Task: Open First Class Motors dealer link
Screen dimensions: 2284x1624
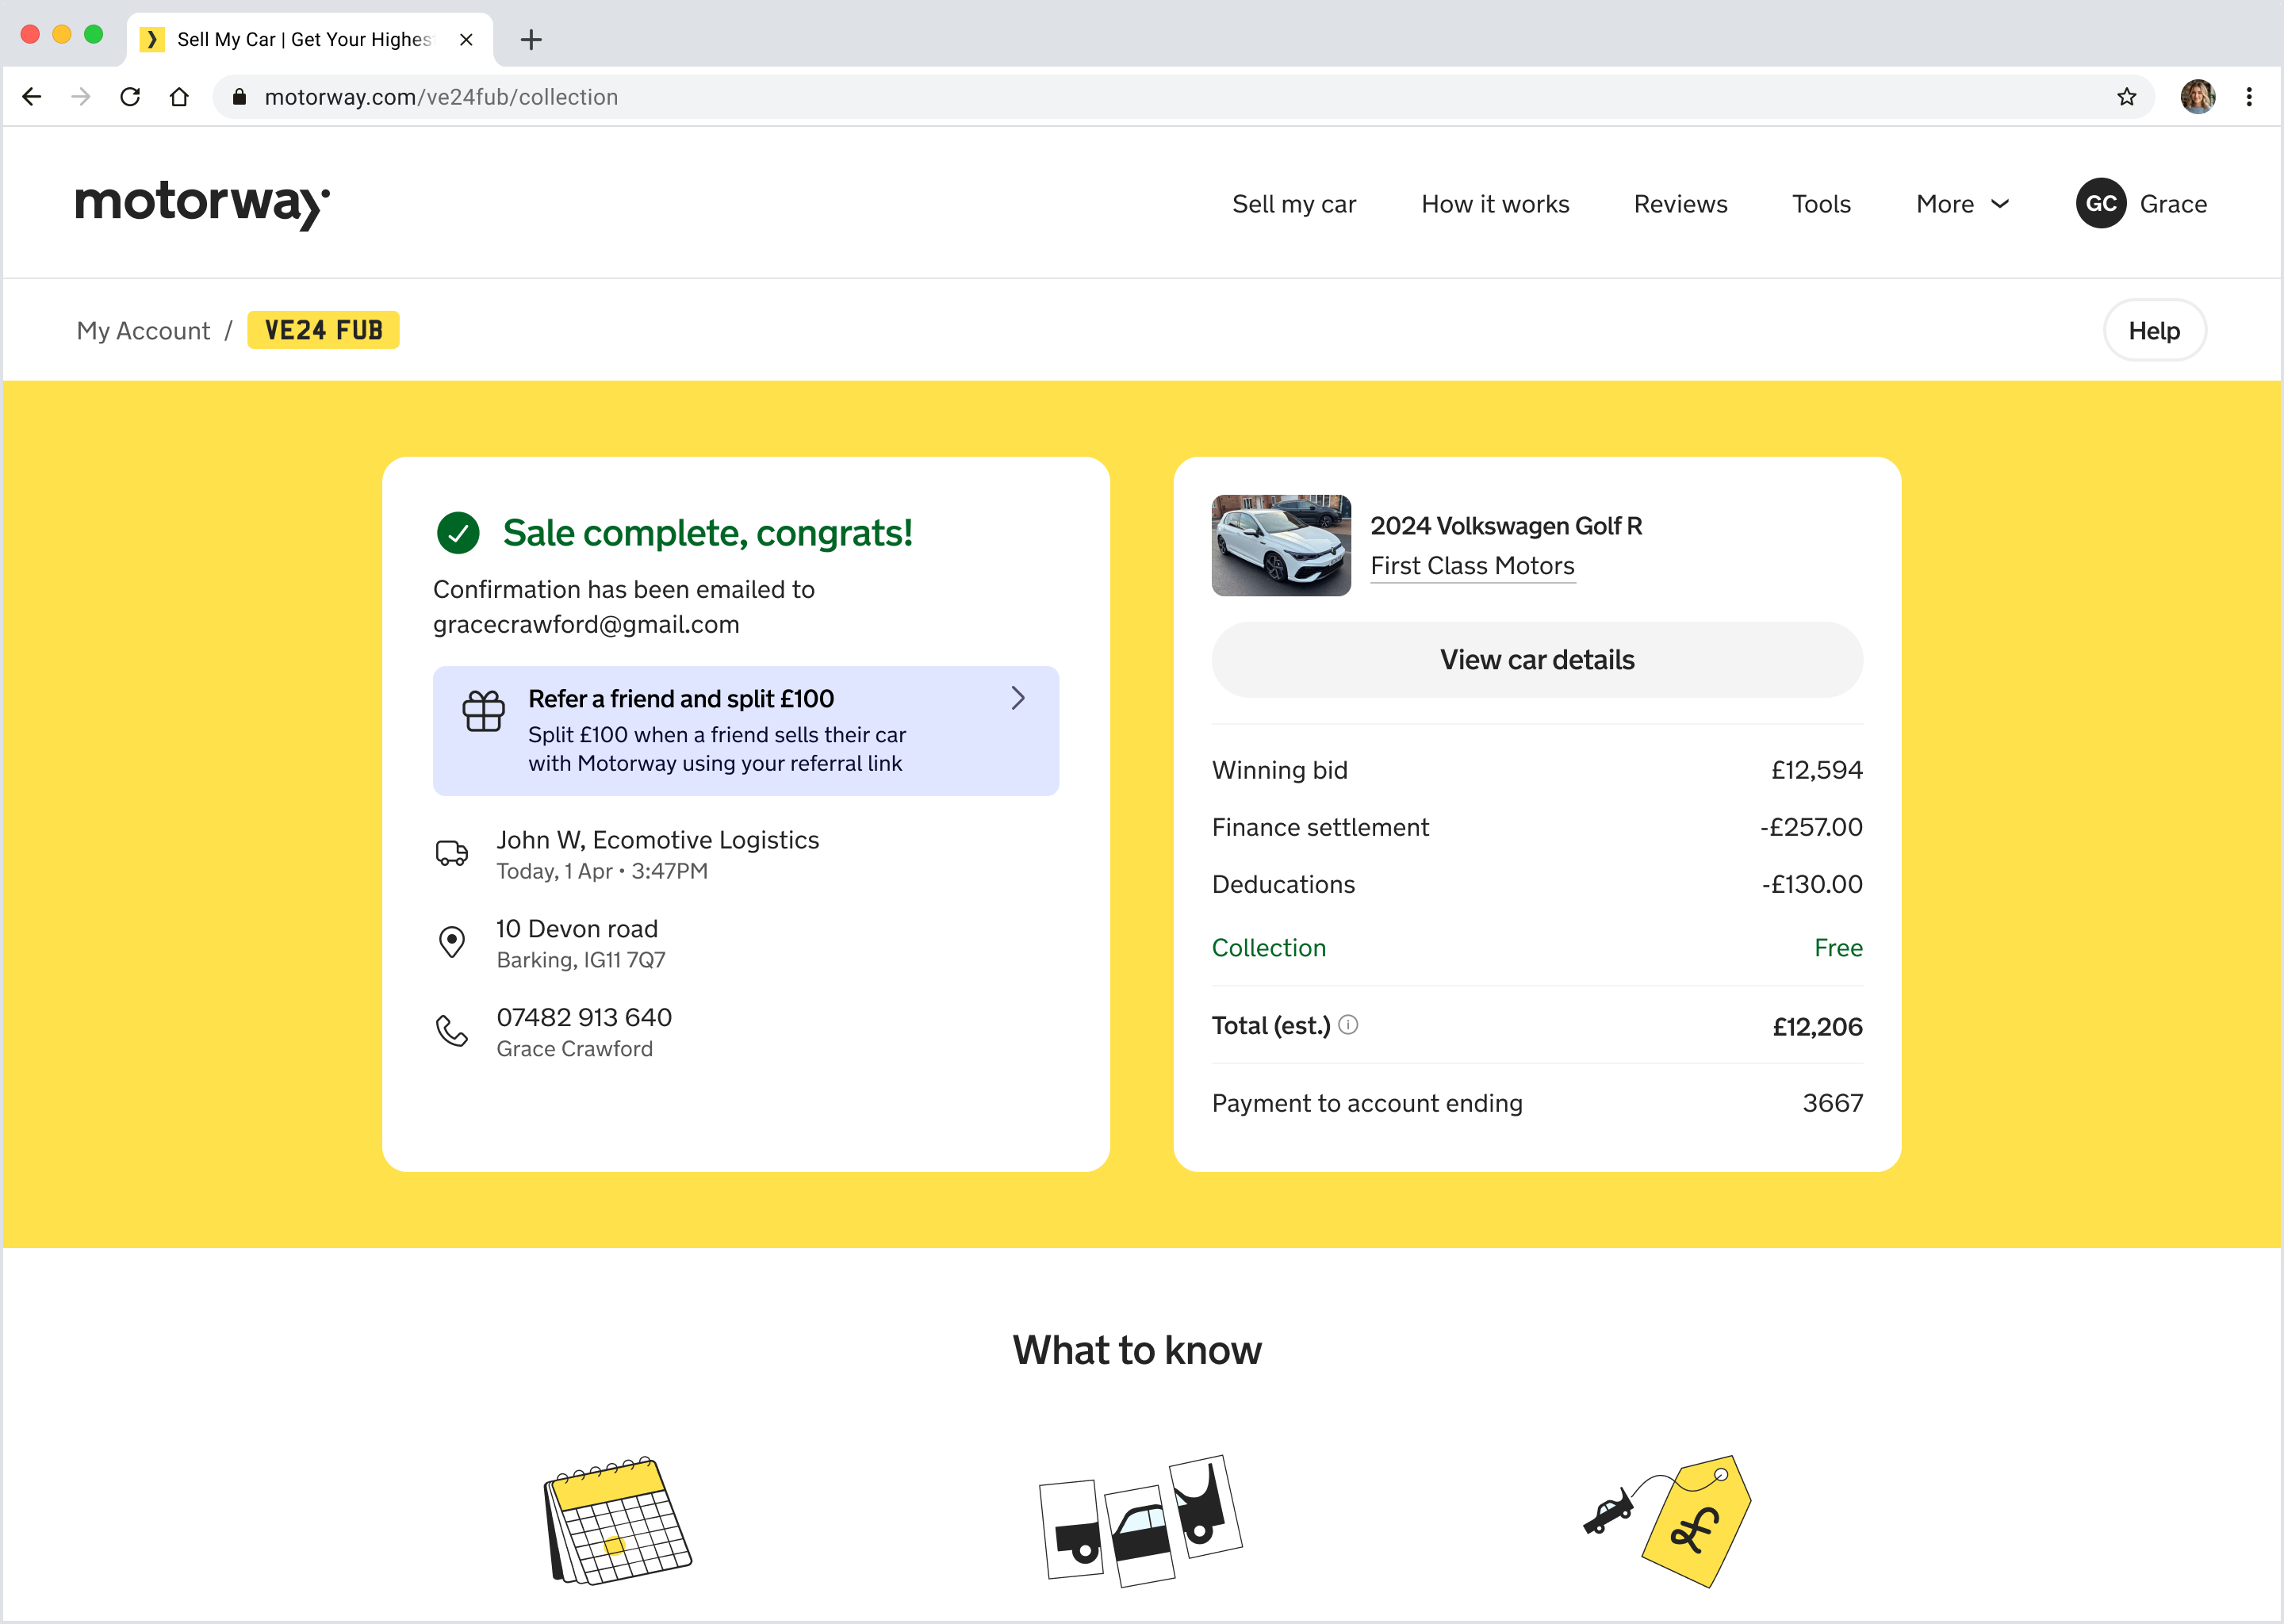Action: point(1471,566)
